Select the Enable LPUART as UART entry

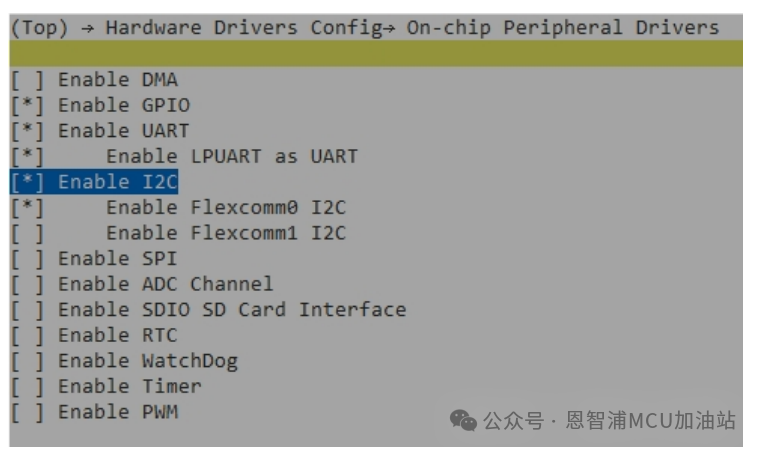pyautogui.click(x=231, y=156)
